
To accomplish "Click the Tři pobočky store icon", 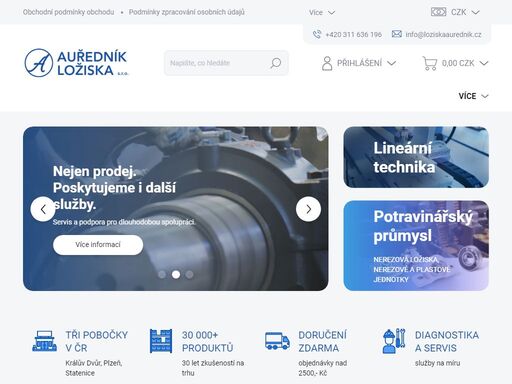I will click(44, 341).
